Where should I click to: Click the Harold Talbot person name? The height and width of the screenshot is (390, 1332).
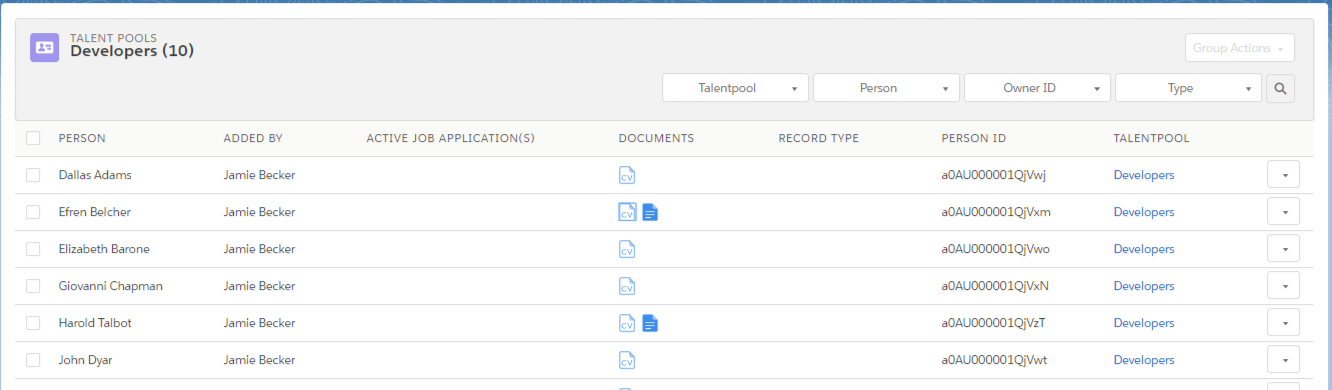pos(95,323)
